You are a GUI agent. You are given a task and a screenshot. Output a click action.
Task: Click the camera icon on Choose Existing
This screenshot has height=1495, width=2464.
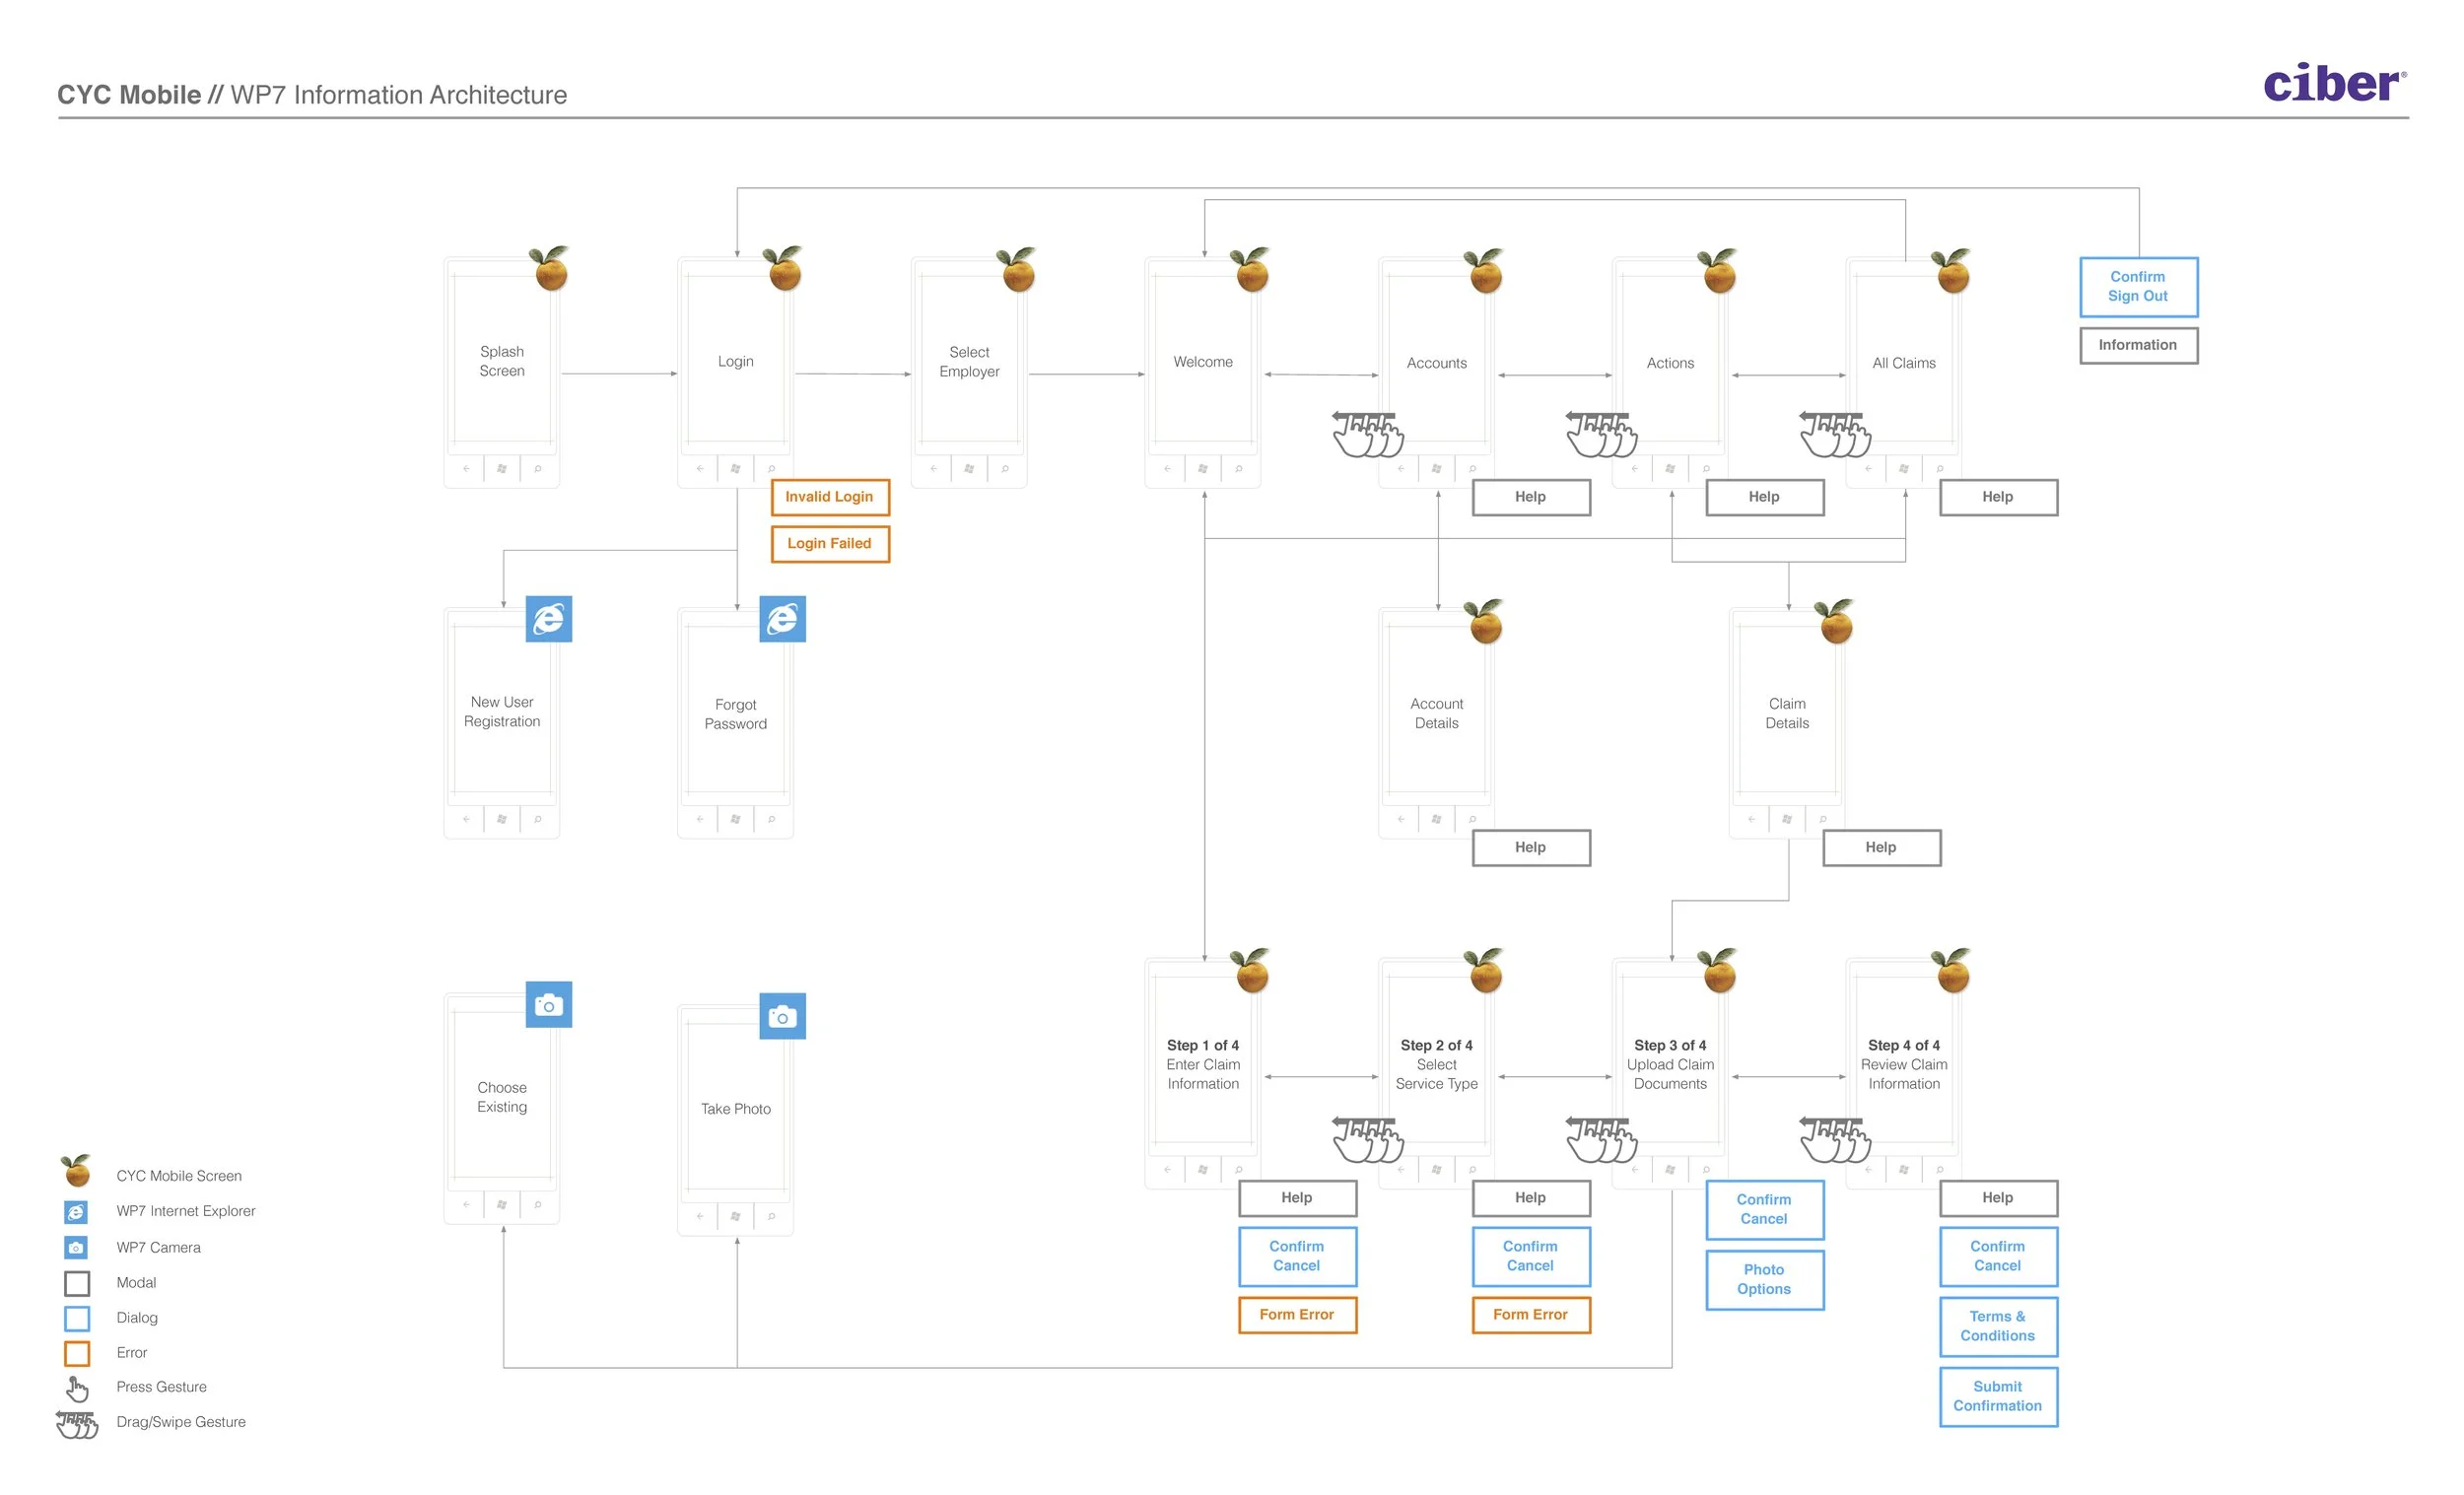pyautogui.click(x=548, y=1005)
